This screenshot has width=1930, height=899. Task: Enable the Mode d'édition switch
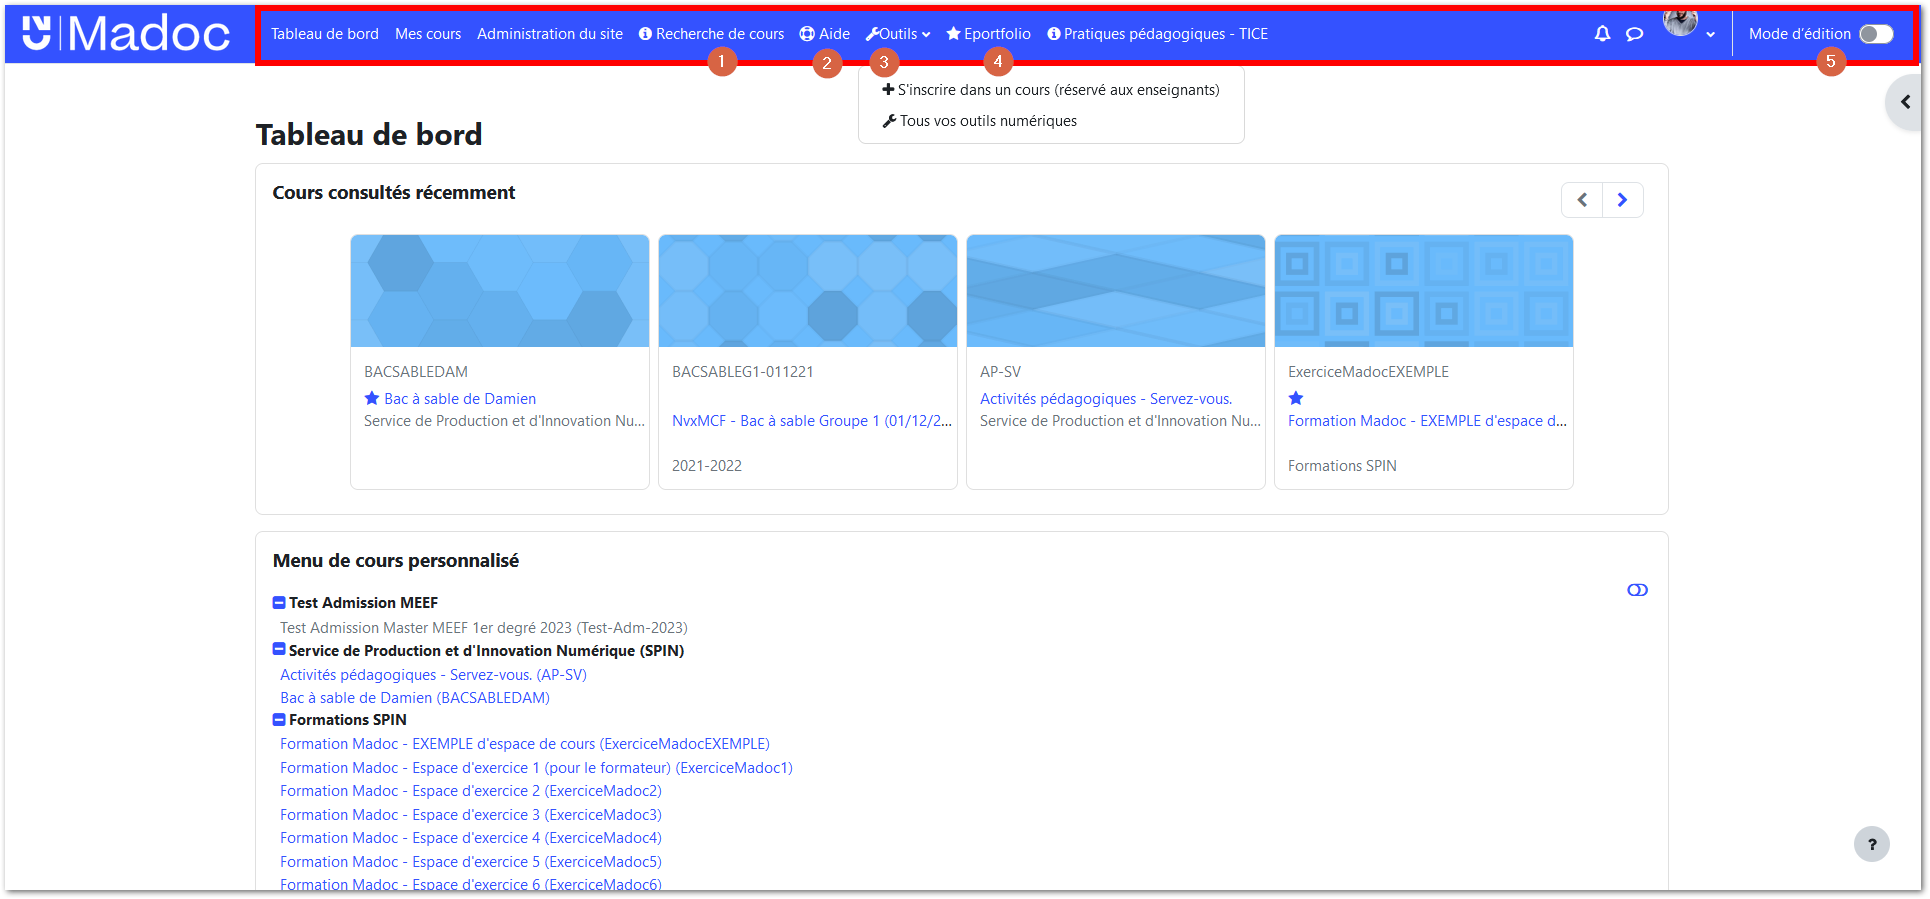click(x=1876, y=34)
